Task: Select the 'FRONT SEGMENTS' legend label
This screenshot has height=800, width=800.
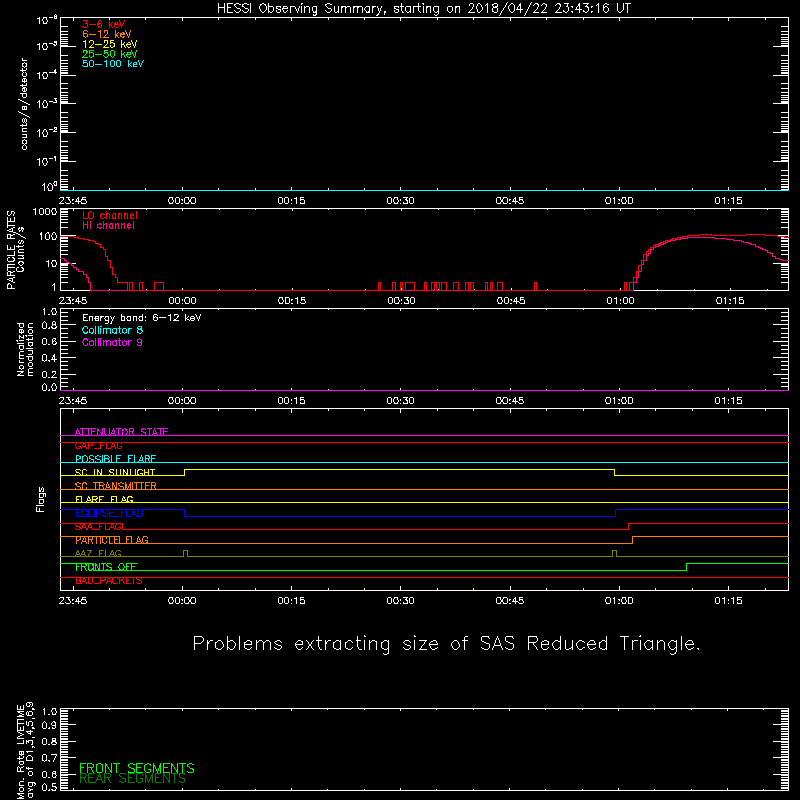Action: pos(137,768)
